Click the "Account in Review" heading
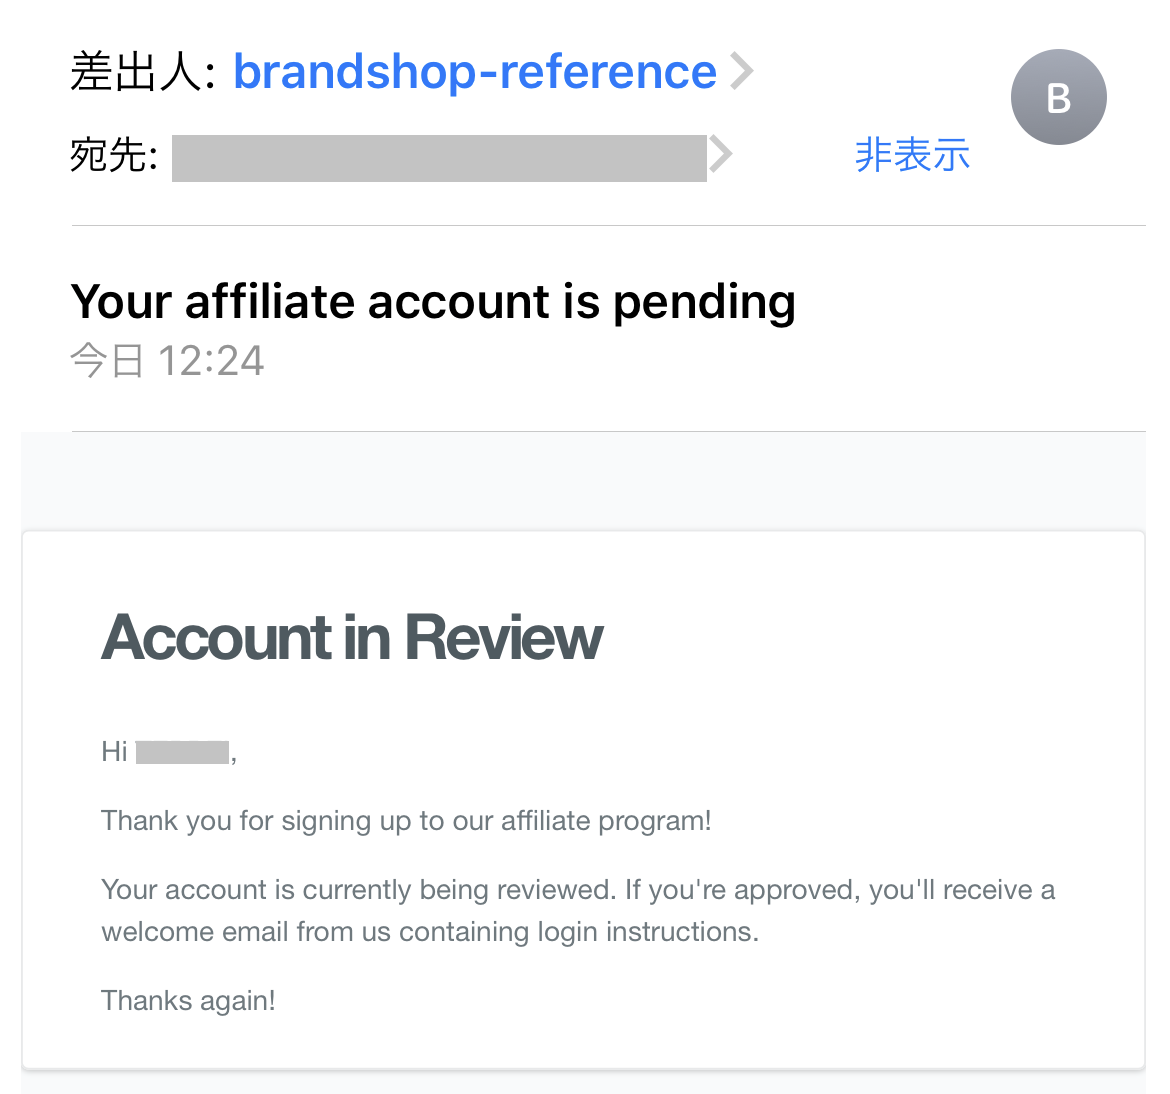 (x=352, y=637)
